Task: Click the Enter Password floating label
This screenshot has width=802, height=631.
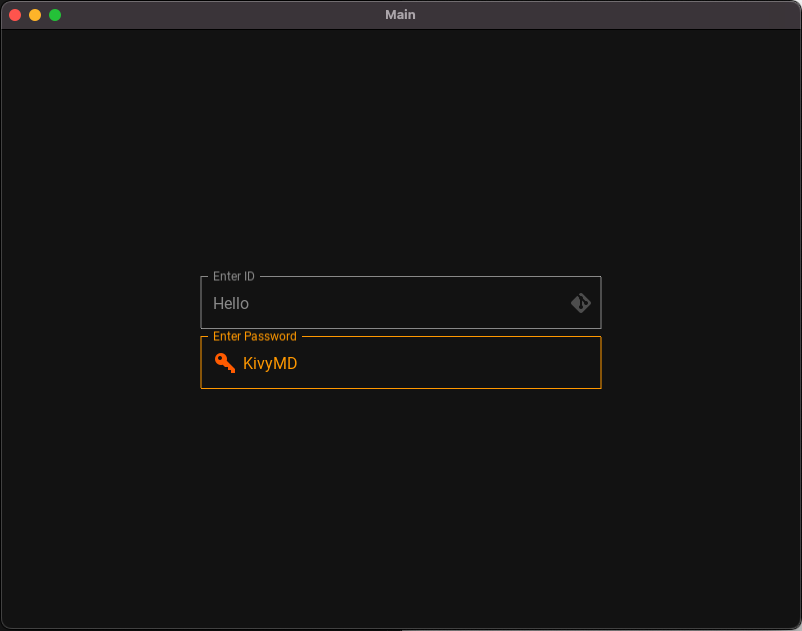Action: click(x=255, y=336)
